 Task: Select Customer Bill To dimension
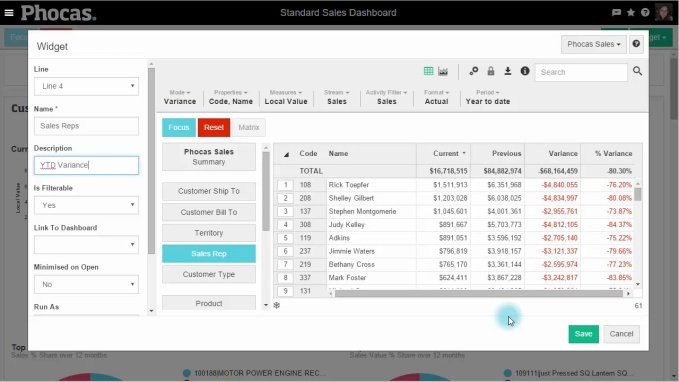point(209,212)
